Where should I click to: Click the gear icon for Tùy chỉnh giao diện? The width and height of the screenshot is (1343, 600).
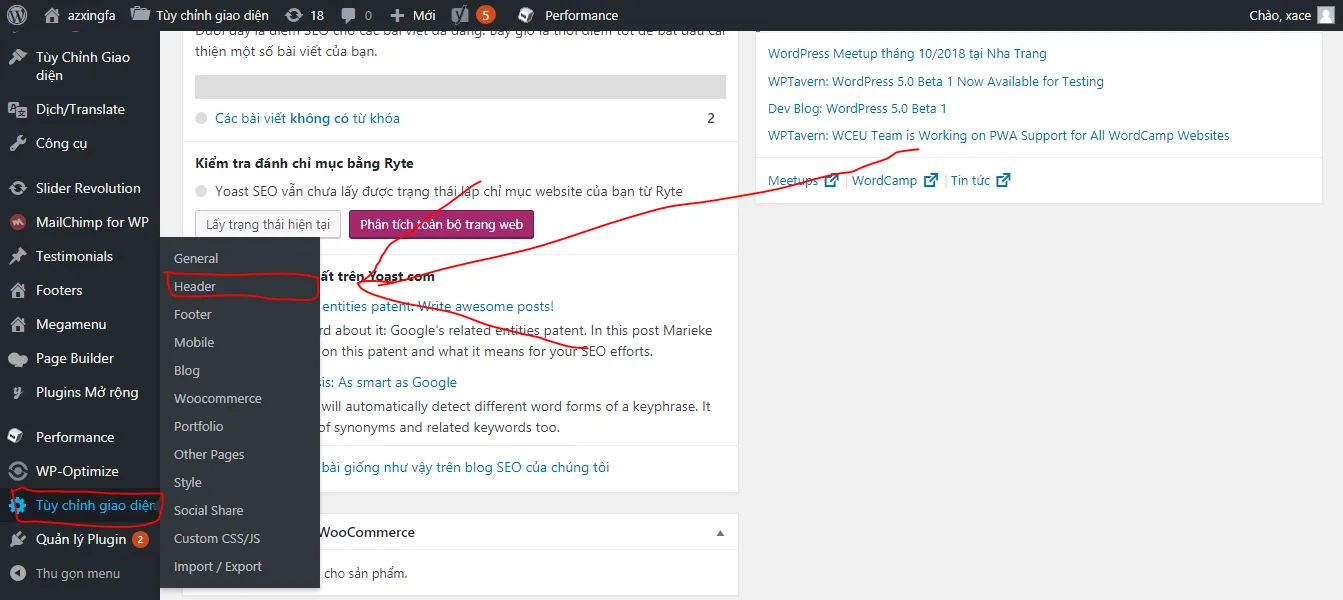(x=17, y=505)
